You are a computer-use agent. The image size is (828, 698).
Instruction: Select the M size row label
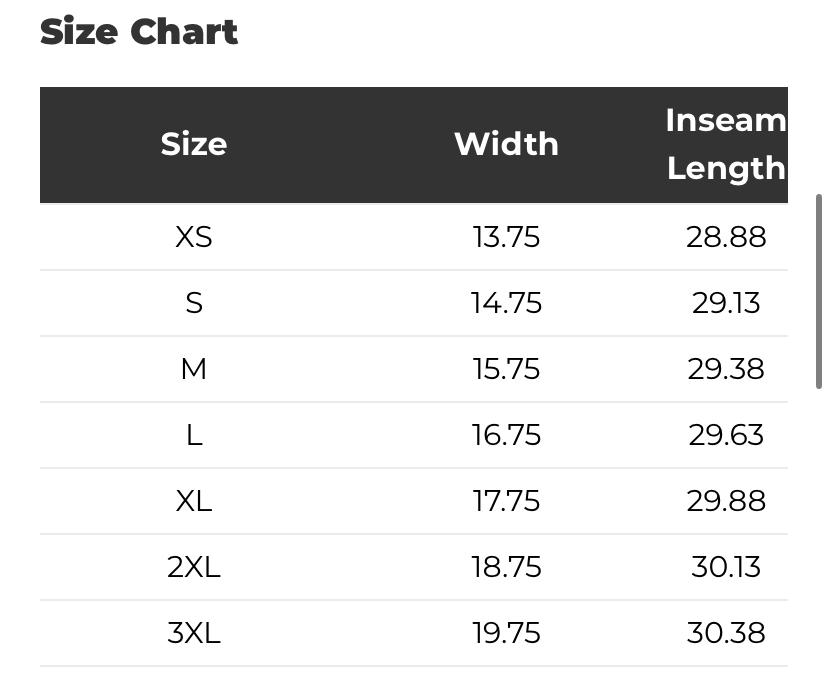coord(194,369)
